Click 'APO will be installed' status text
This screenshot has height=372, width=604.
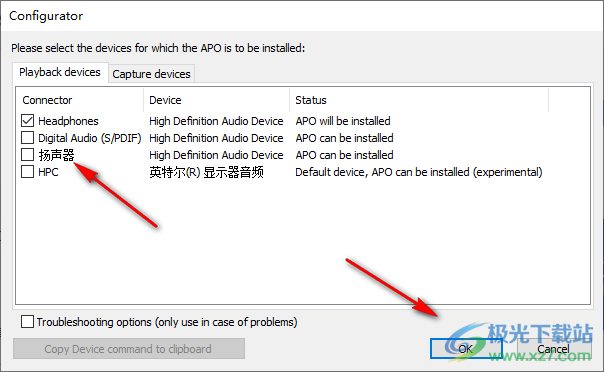[343, 121]
